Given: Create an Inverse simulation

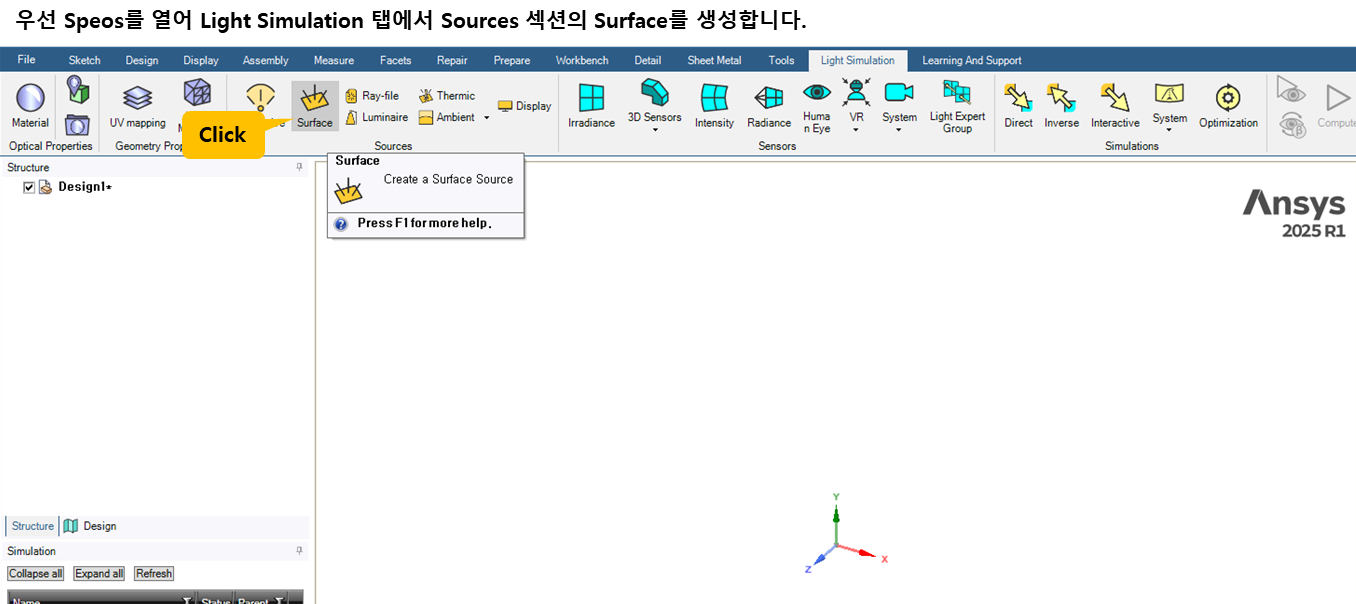Looking at the screenshot, I should pos(1061,106).
